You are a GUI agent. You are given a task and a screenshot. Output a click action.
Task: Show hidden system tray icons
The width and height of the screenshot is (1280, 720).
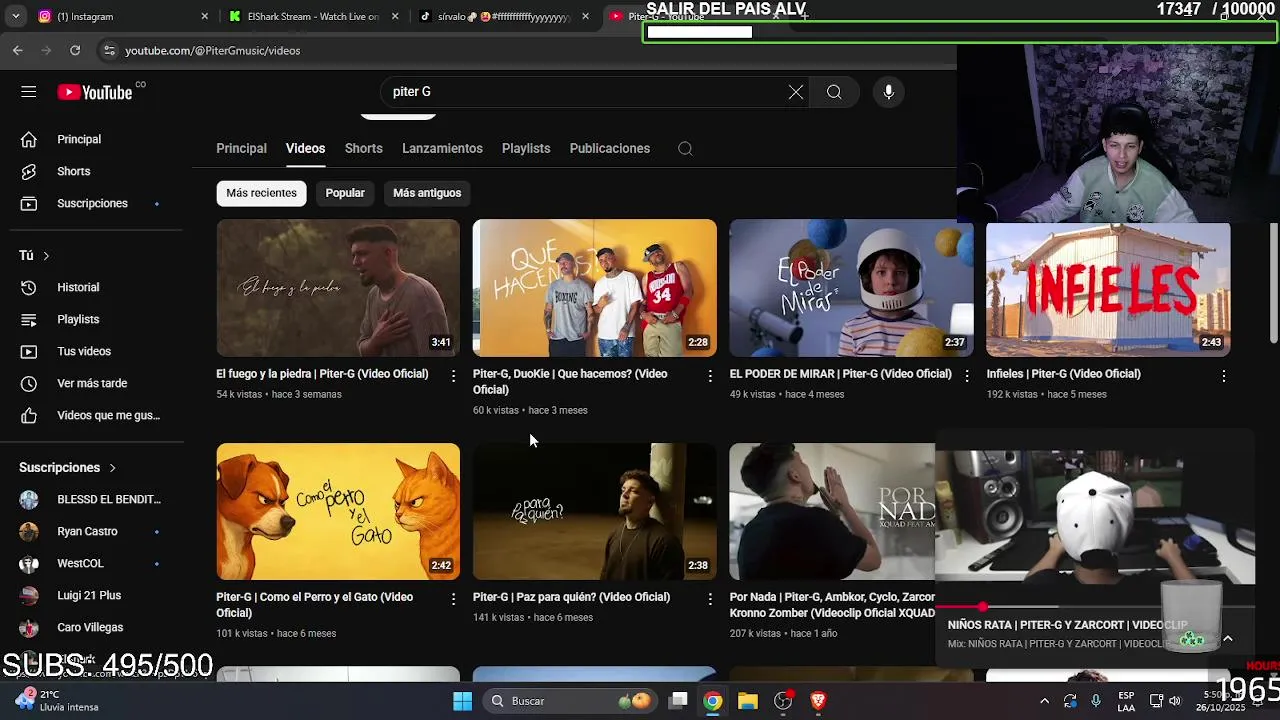1044,701
